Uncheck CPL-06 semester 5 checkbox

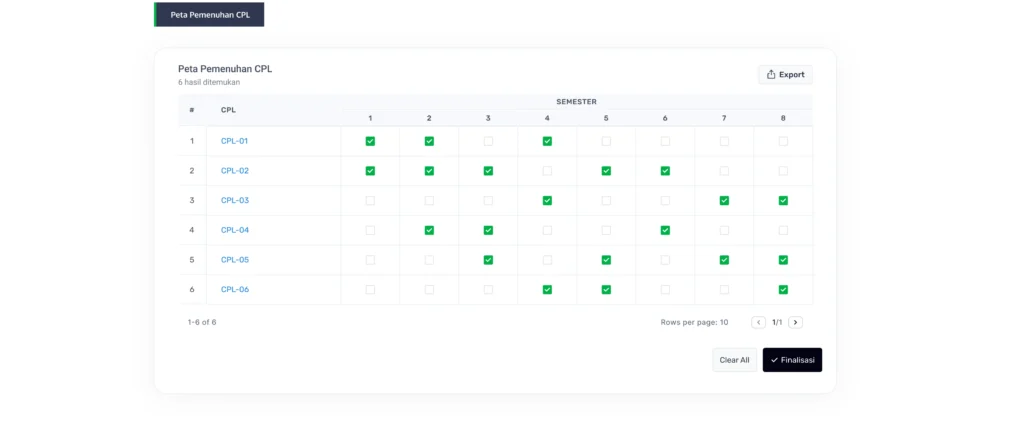[x=606, y=289]
